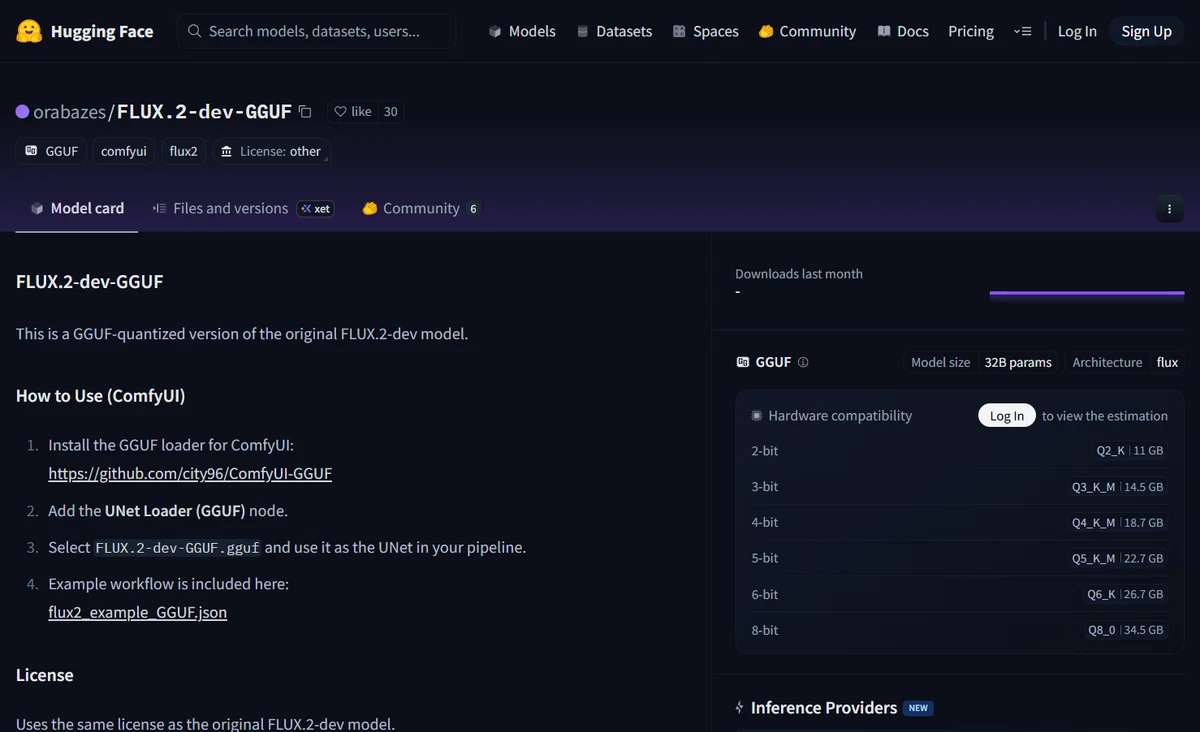This screenshot has width=1200, height=732.
Task: Click the Sign Up button
Action: (x=1146, y=31)
